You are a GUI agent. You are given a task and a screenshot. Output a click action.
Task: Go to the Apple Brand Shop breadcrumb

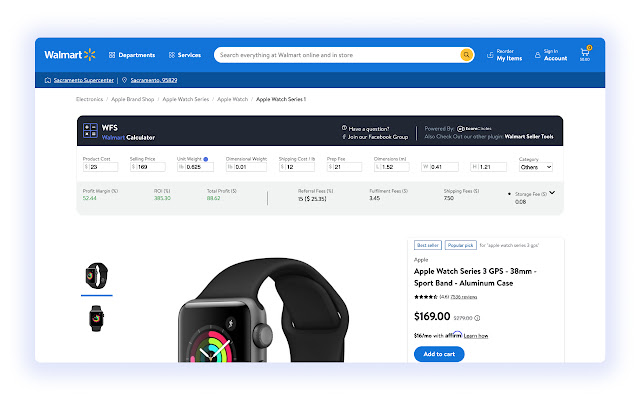click(x=133, y=99)
